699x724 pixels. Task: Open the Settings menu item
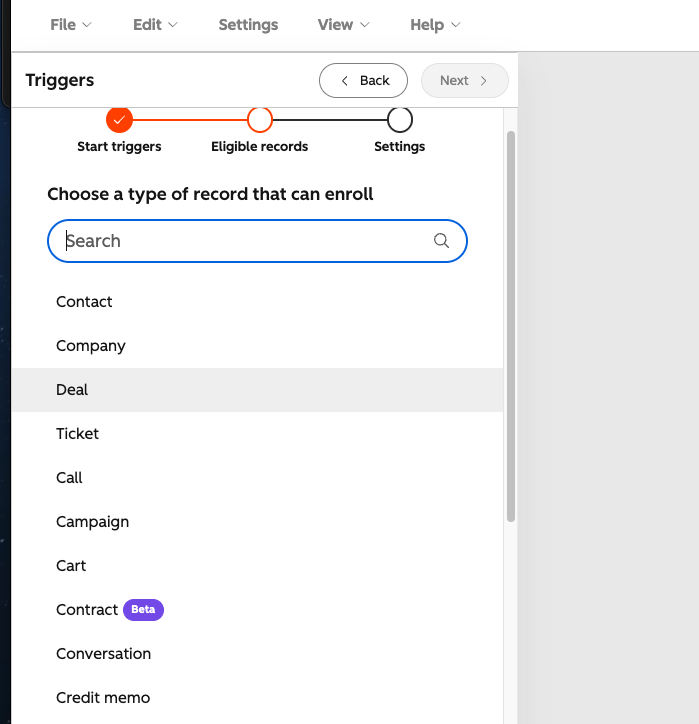pos(248,25)
